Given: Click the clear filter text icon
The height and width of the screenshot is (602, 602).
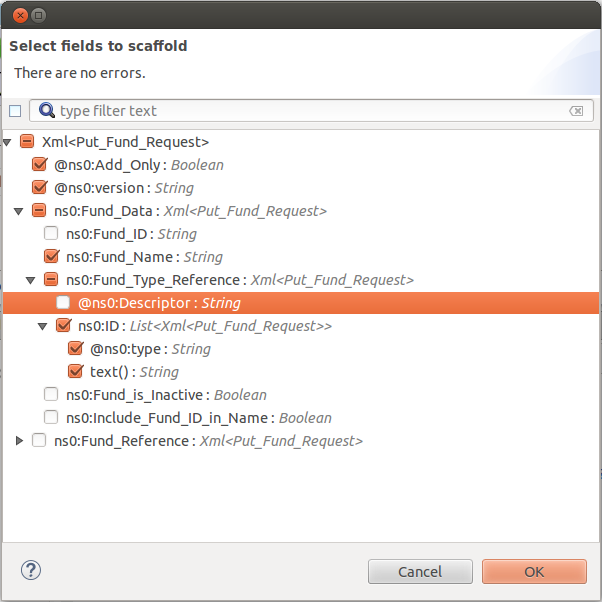Looking at the screenshot, I should [576, 111].
